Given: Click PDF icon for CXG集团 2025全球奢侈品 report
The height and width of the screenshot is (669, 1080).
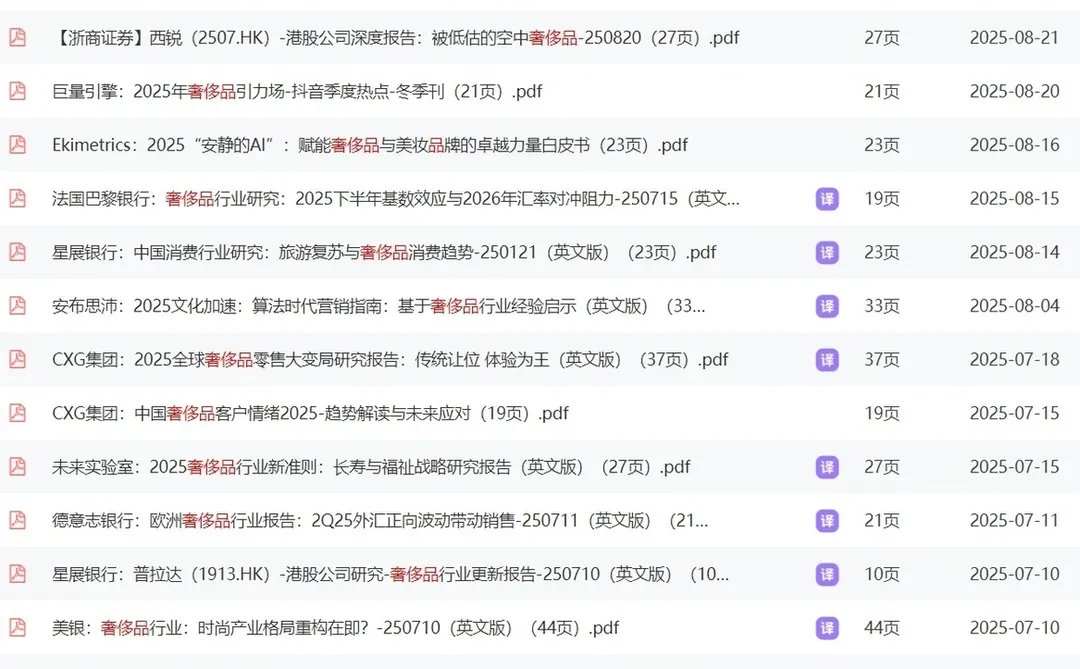Looking at the screenshot, I should 17,359.
